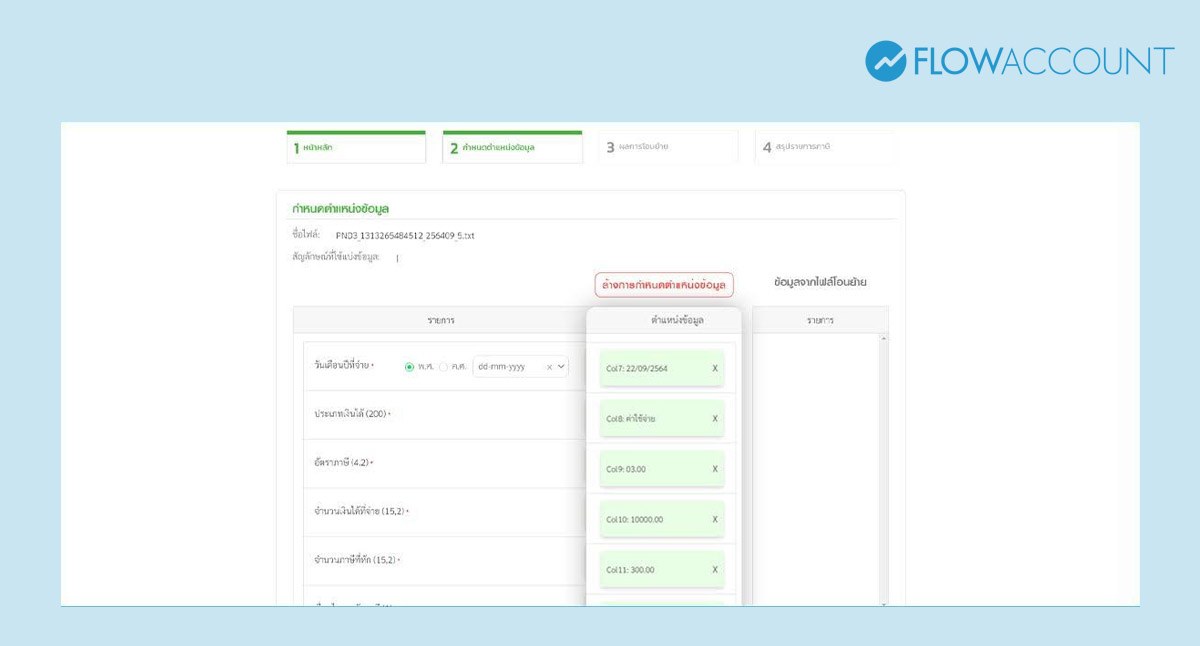This screenshot has height=646, width=1200.
Task: Clear the dd-mm-yyyy date format selection
Action: [548, 367]
